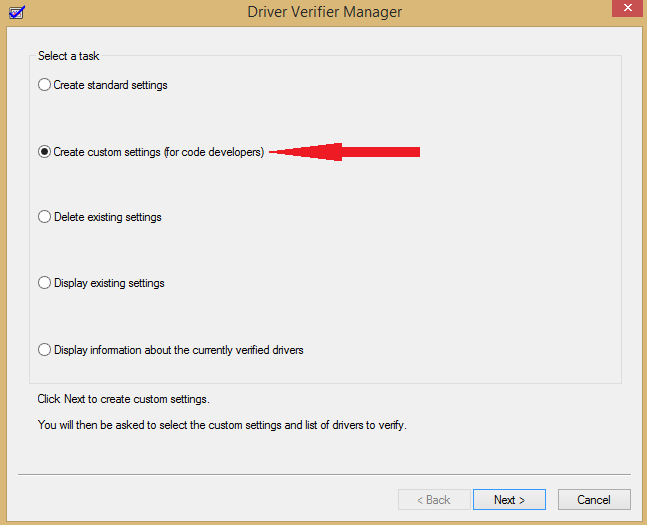Pick Display existing settings radio button
This screenshot has width=647, height=525.
pyautogui.click(x=44, y=283)
